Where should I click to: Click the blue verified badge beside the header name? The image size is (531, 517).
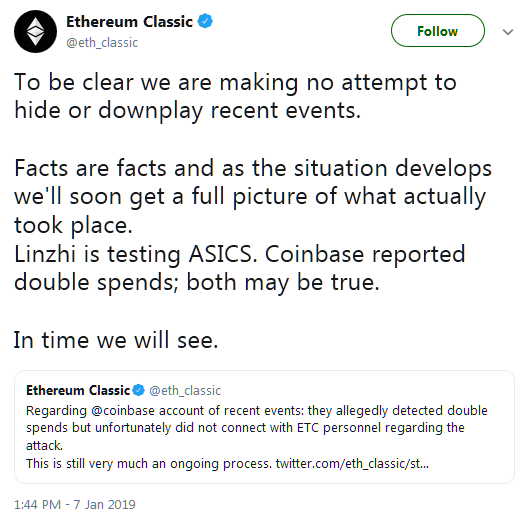point(205,21)
